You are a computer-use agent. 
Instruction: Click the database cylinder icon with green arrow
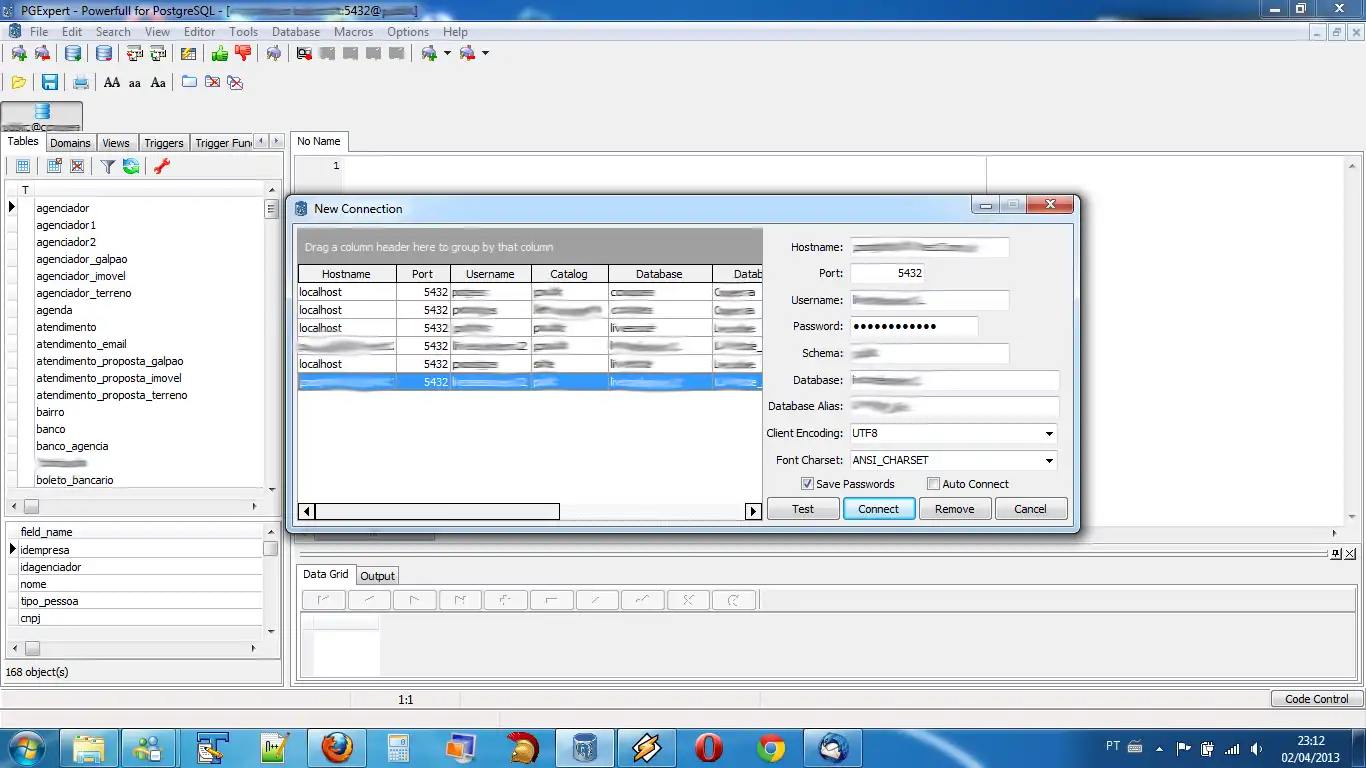[x=73, y=53]
